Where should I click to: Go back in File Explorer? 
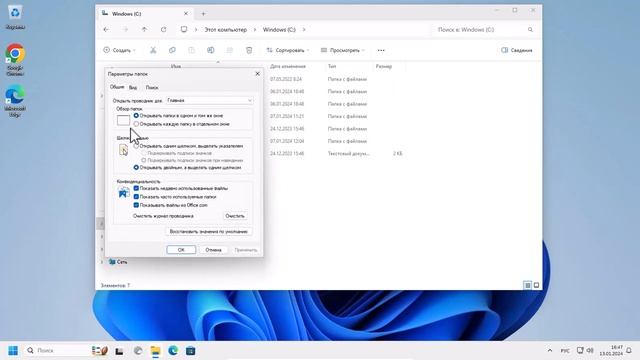coord(106,30)
